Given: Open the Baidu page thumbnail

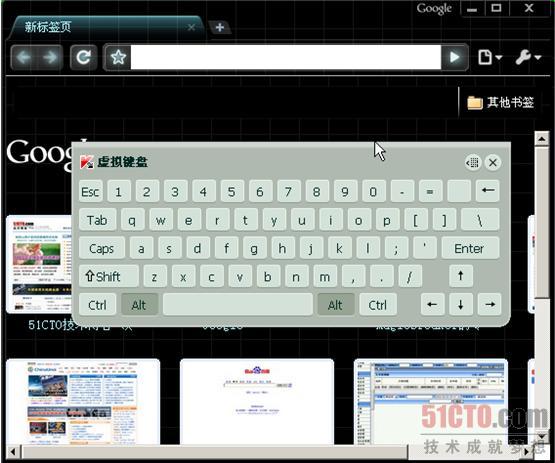Looking at the screenshot, I should point(257,401).
